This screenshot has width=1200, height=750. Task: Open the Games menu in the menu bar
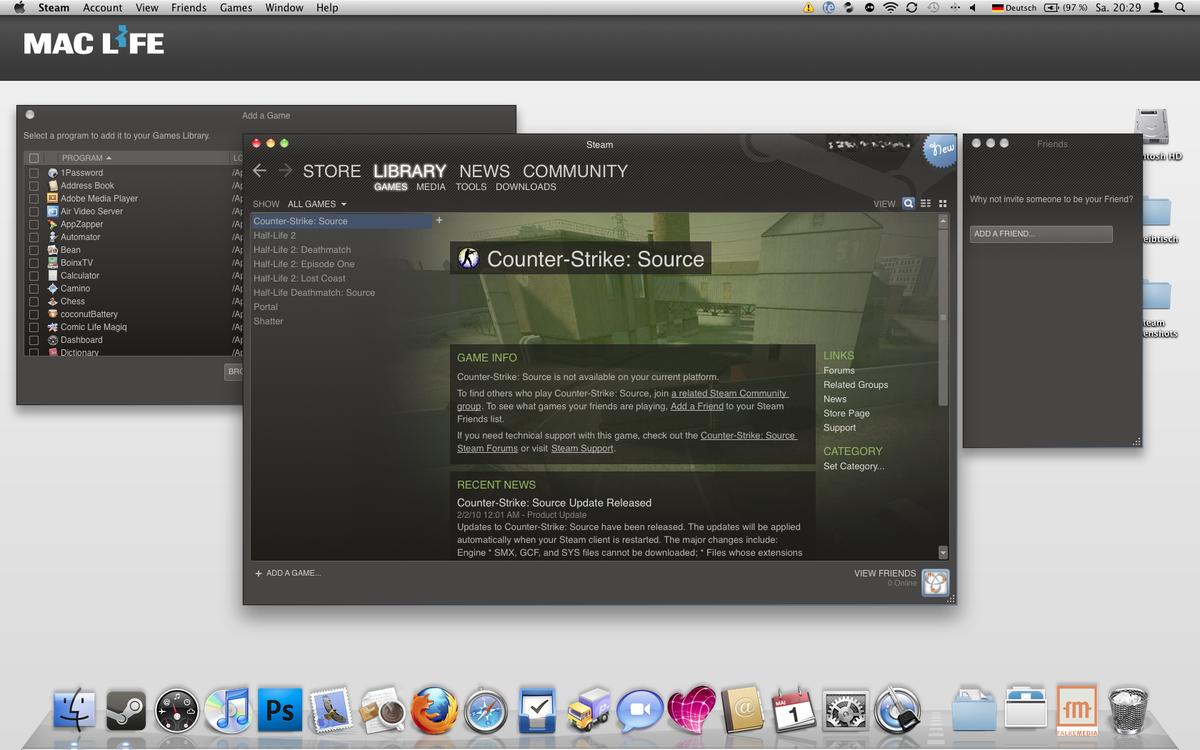(236, 7)
